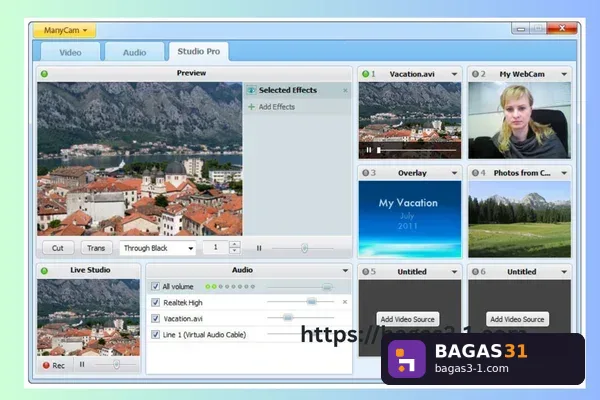This screenshot has width=600, height=400.
Task: Click the Realtek High label
Action: click(183, 302)
